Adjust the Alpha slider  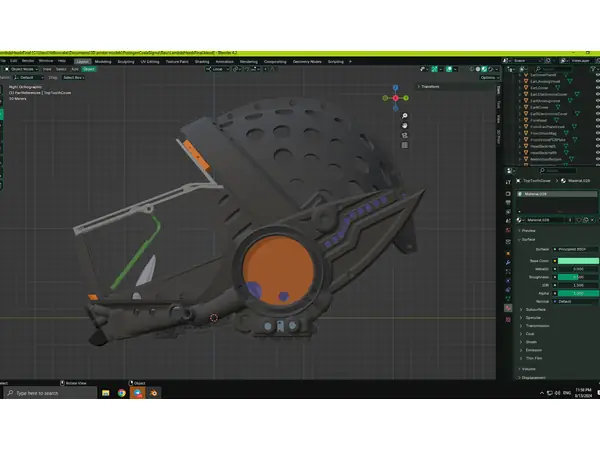578,293
